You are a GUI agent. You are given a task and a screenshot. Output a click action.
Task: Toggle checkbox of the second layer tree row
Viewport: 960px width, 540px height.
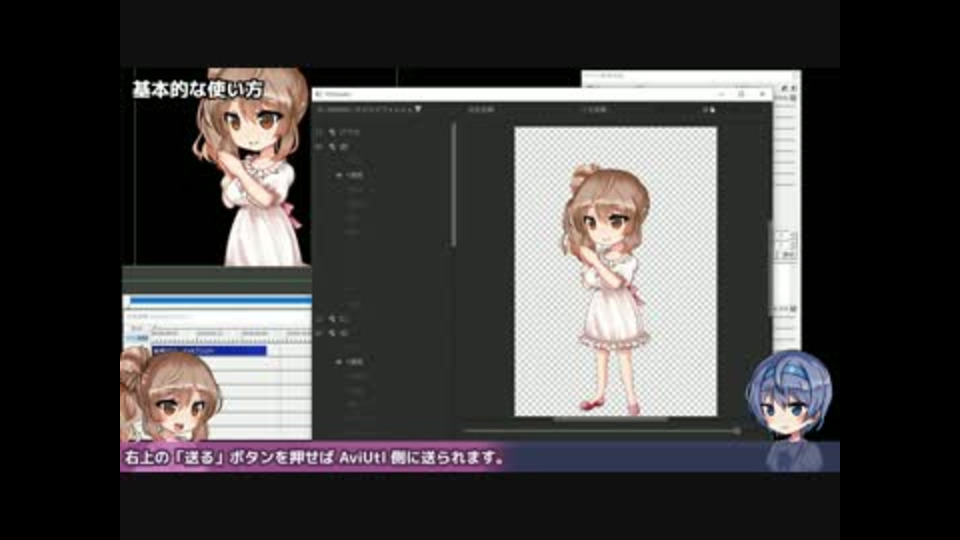tap(319, 147)
